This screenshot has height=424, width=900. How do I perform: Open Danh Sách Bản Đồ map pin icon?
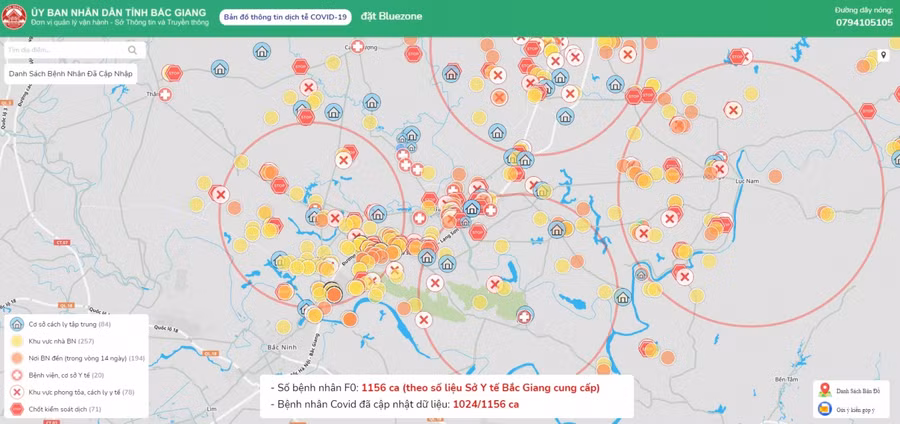tap(823, 390)
